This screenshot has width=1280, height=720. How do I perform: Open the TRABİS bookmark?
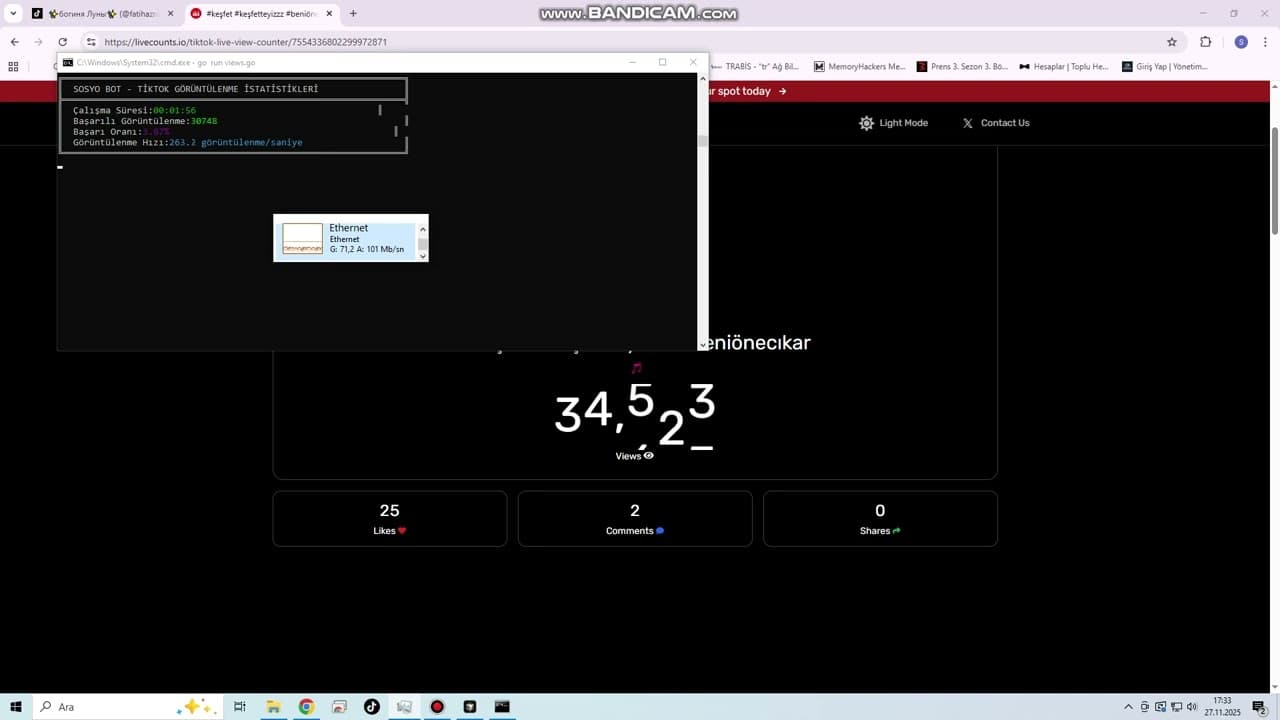(x=755, y=67)
